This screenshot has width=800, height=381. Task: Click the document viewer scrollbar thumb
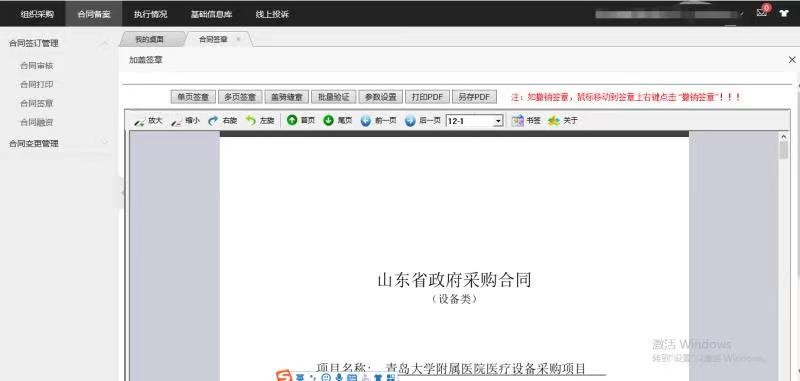784,150
